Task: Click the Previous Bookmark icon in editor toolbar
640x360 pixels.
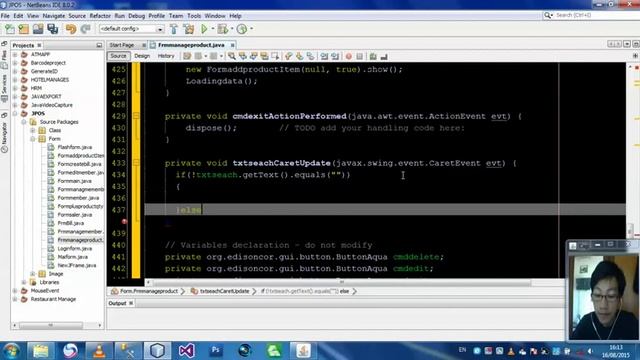Action: [289, 56]
